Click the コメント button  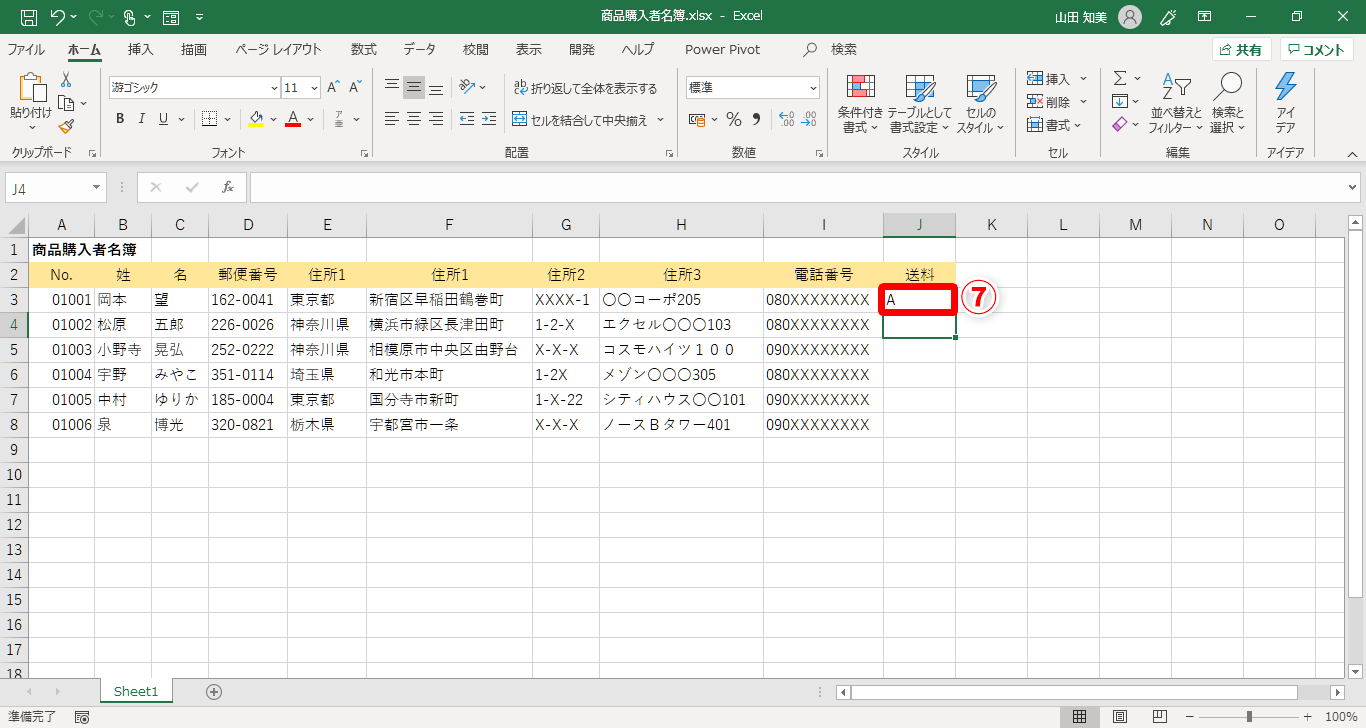(1317, 50)
